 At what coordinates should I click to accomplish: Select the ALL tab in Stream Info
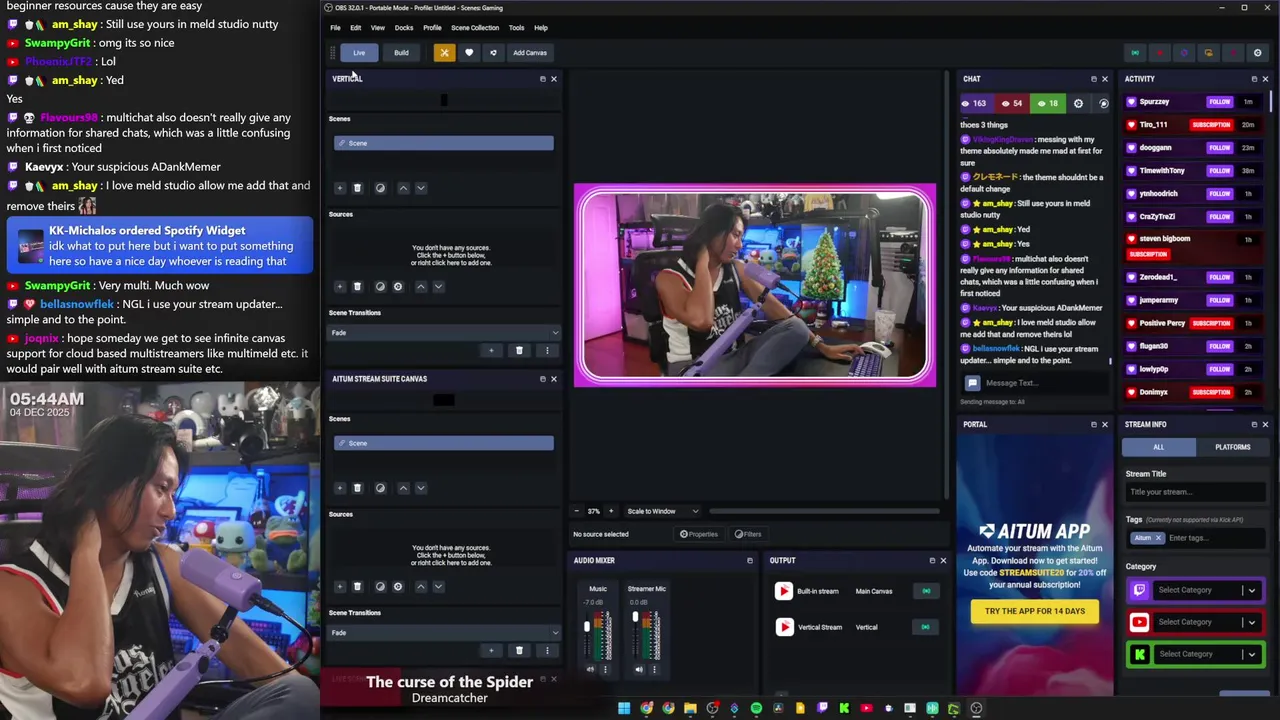1159,447
